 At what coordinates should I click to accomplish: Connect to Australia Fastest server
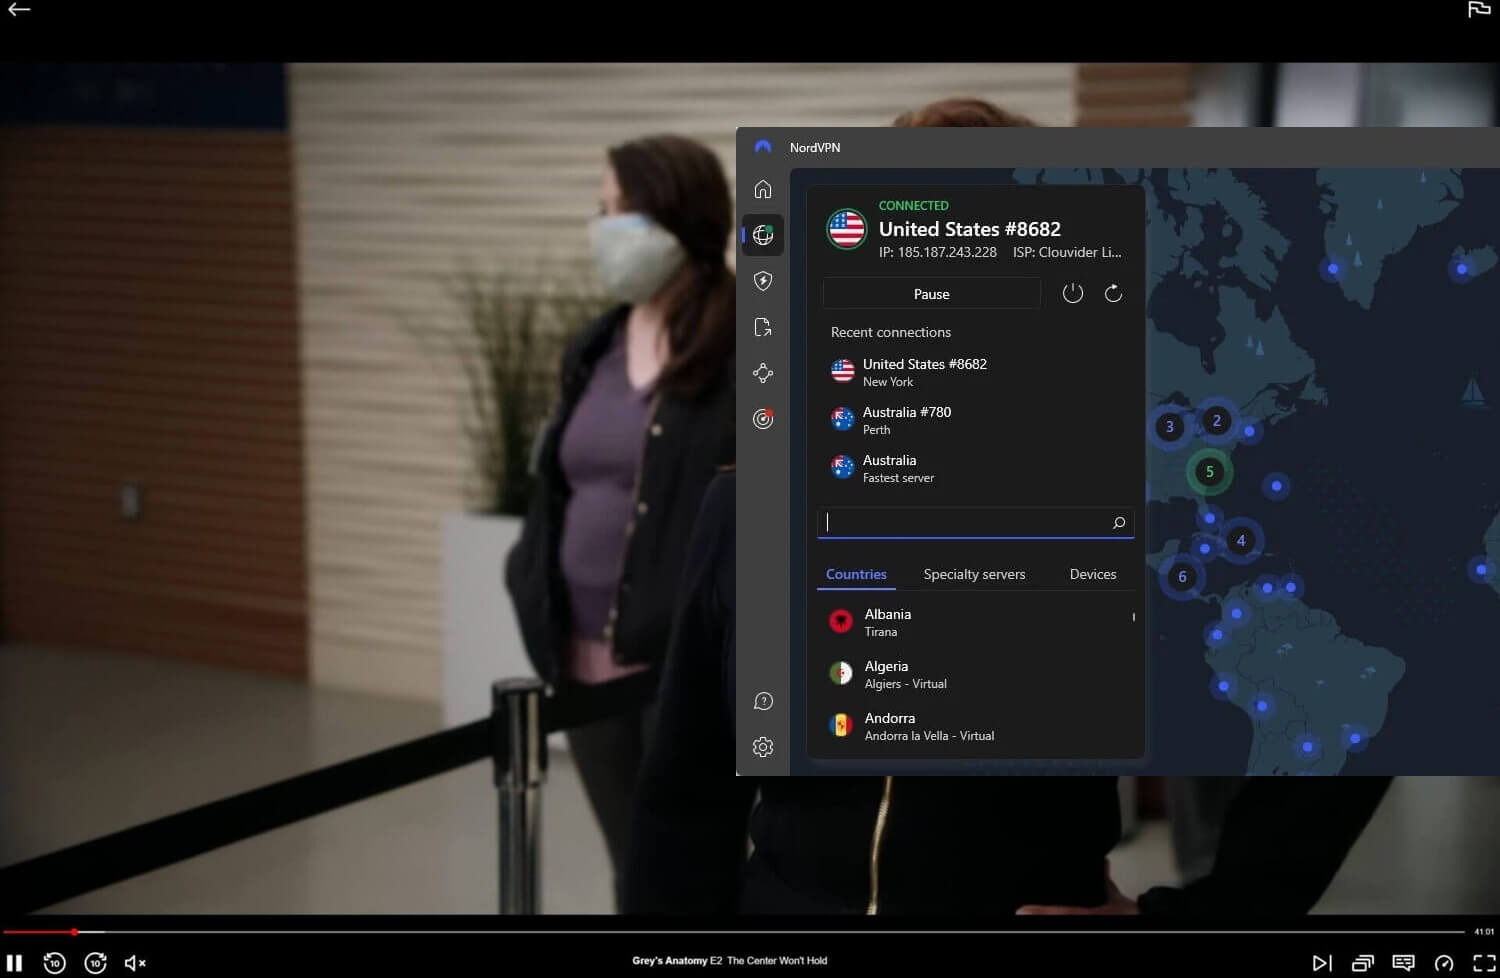coord(975,468)
